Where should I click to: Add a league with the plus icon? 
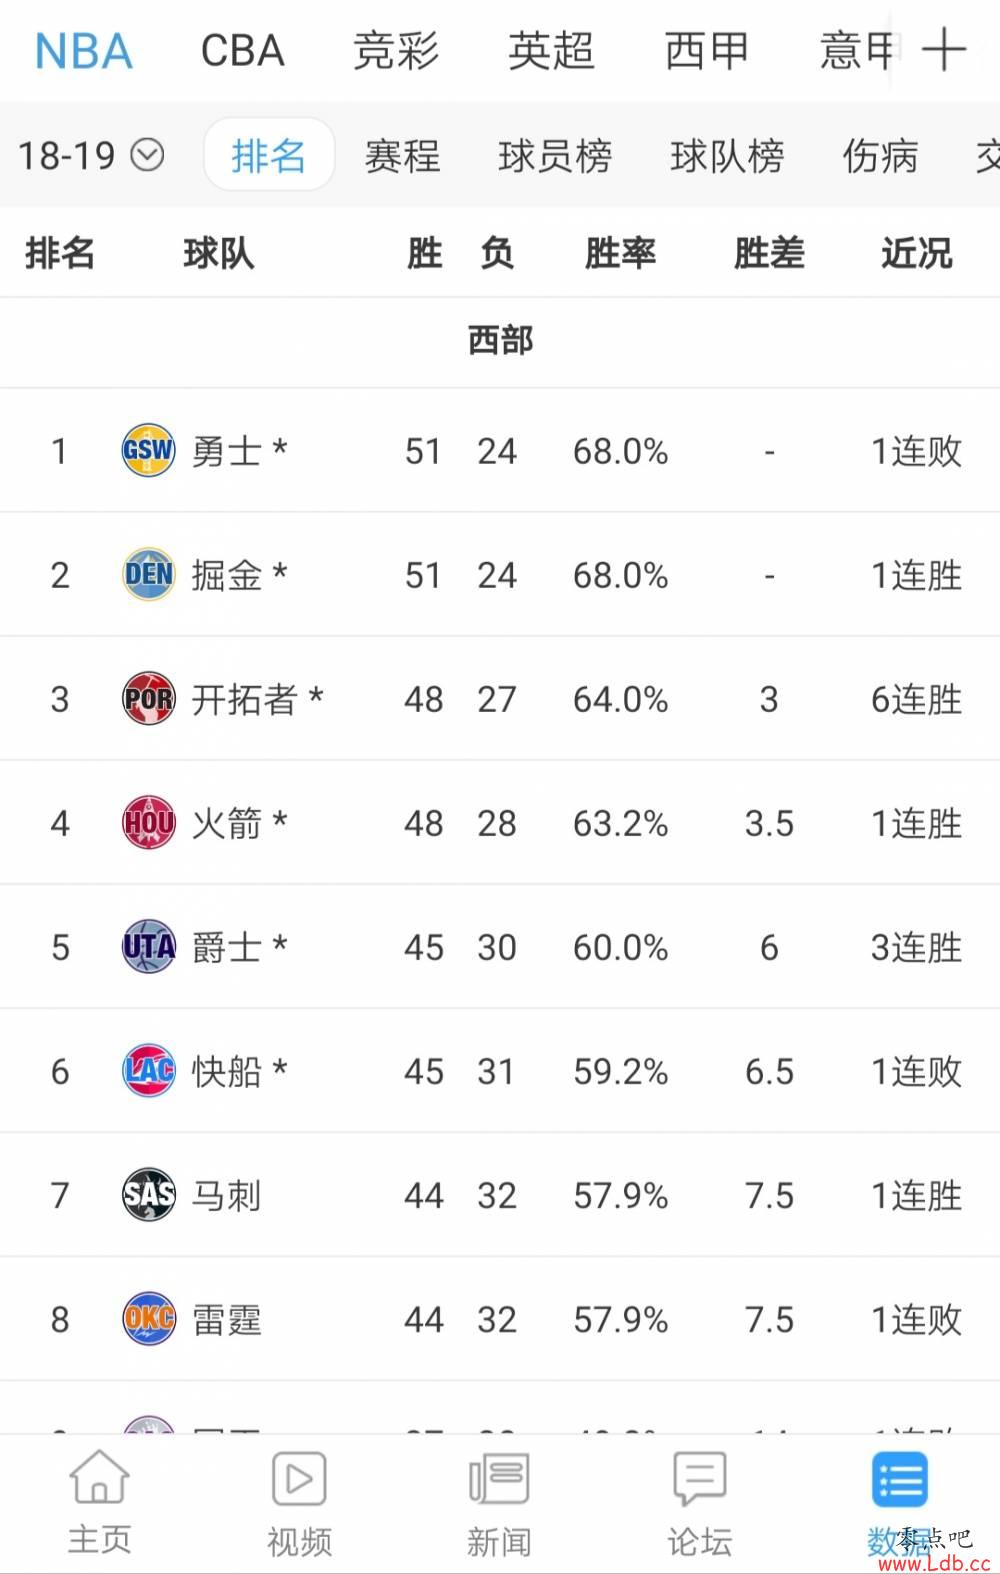(x=944, y=50)
